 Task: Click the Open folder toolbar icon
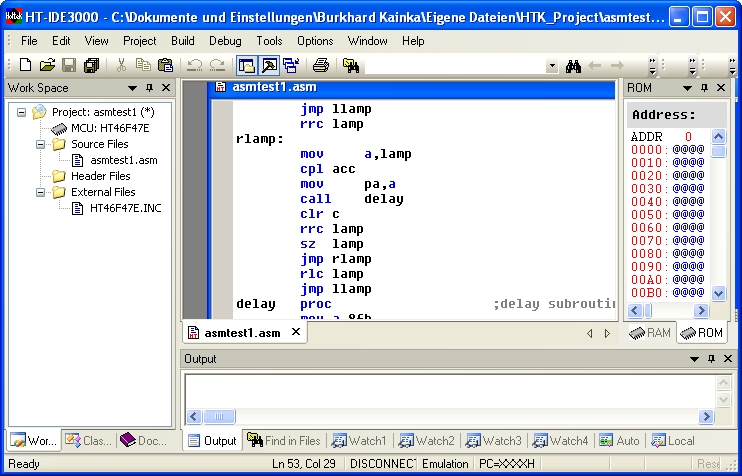coord(47,66)
